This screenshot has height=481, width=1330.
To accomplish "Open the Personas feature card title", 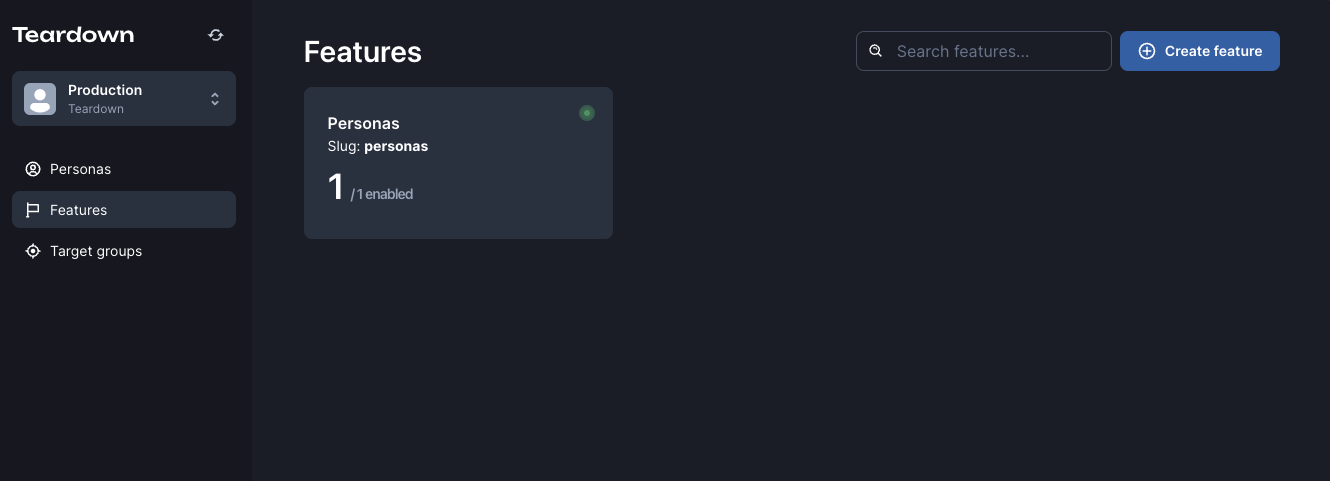I will pyautogui.click(x=364, y=124).
